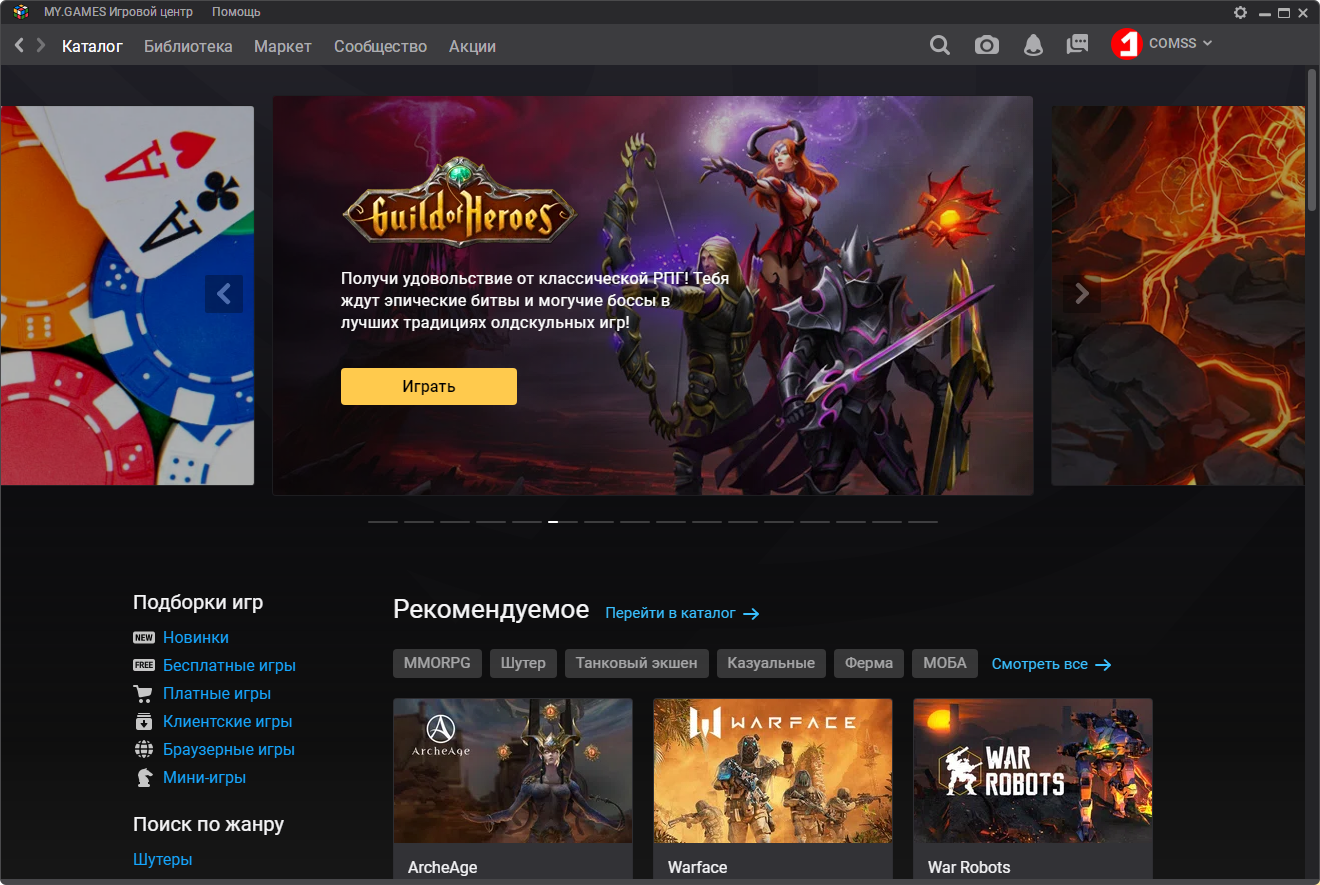Open notifications bell icon
Viewport: 1320px width, 885px height.
1032,45
